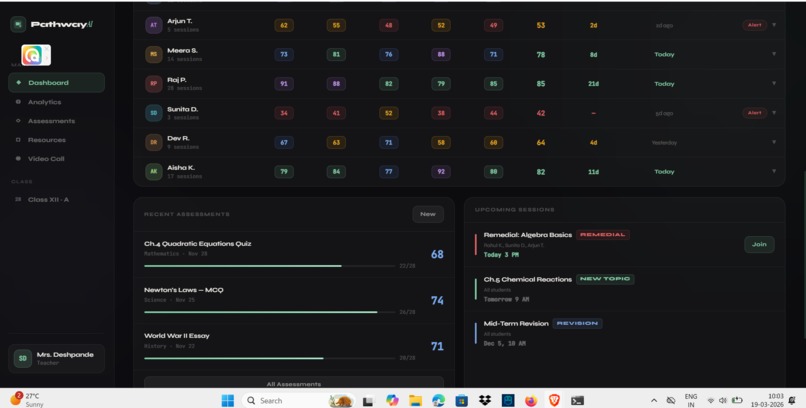Image resolution: width=806 pixels, height=408 pixels.
Task: Click the notification bell in system tray
Action: point(792,400)
